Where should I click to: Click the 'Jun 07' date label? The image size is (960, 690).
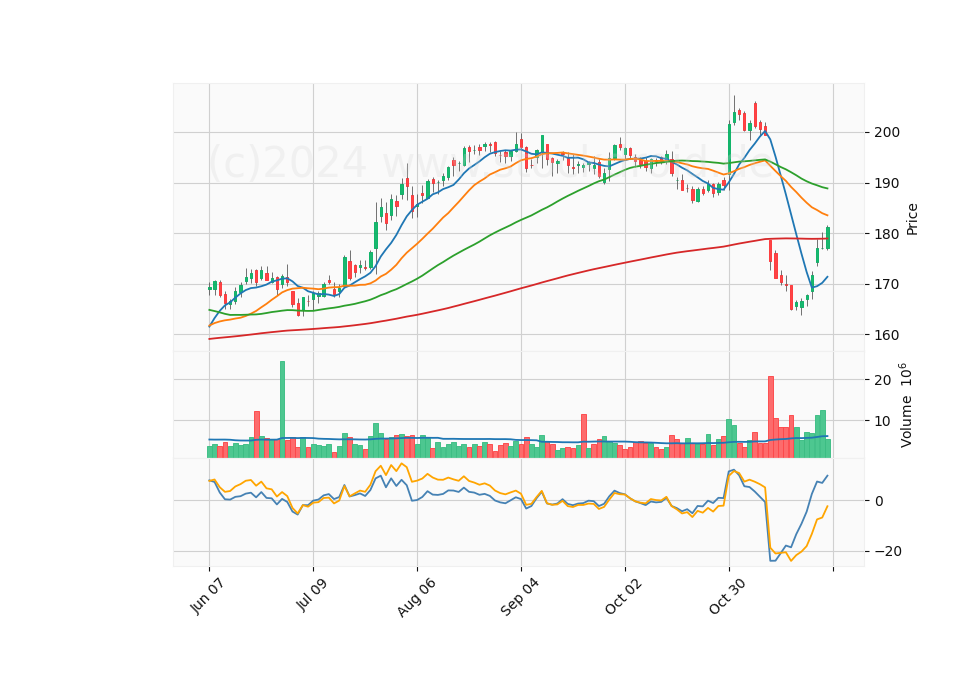click(x=206, y=596)
